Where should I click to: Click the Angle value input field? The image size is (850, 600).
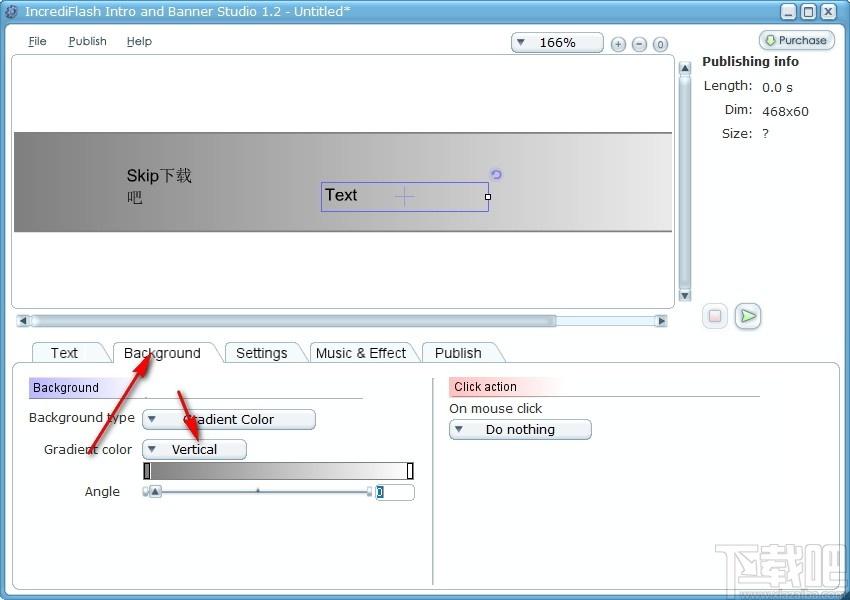click(395, 492)
